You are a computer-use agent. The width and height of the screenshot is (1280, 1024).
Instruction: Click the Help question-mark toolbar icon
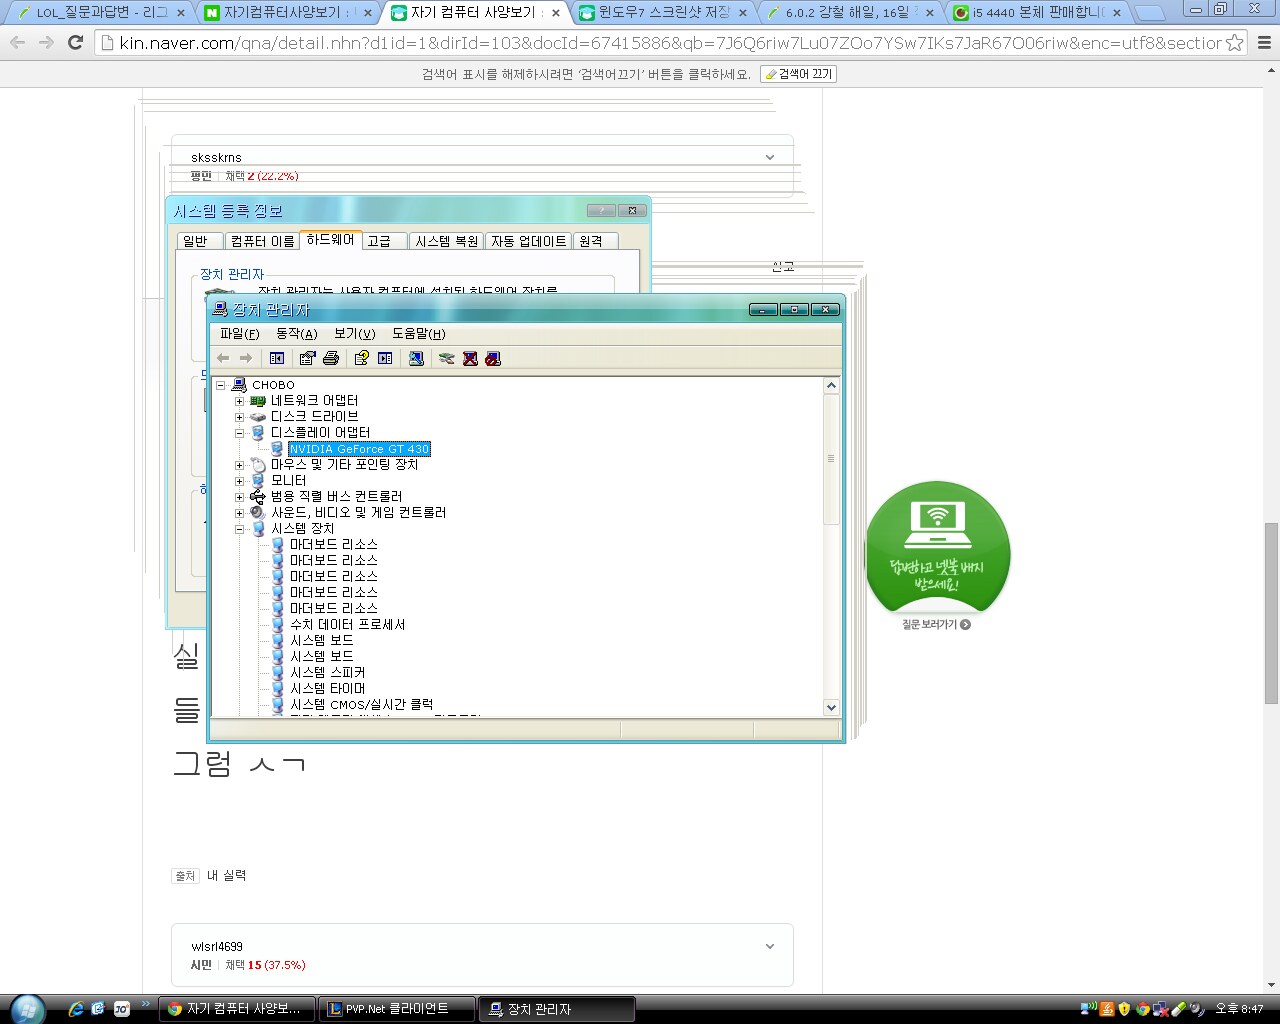point(361,358)
